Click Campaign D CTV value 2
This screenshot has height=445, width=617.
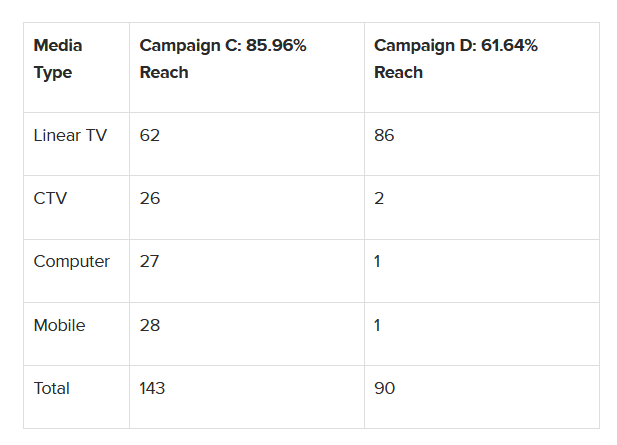click(379, 198)
